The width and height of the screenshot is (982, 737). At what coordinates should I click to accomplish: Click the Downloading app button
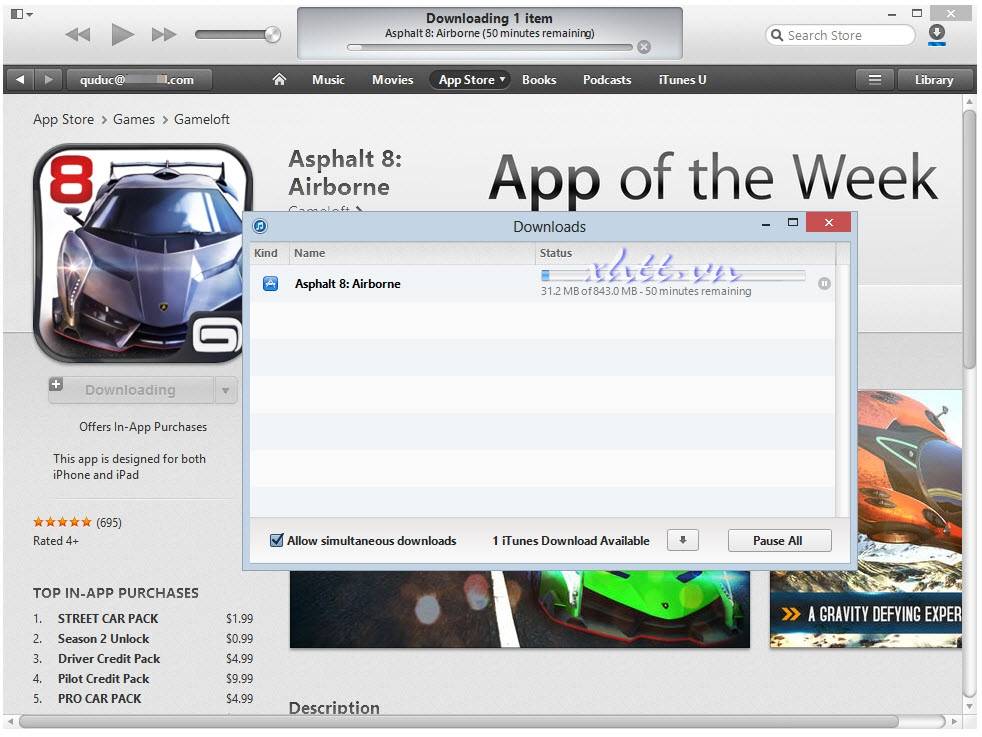pos(131,390)
